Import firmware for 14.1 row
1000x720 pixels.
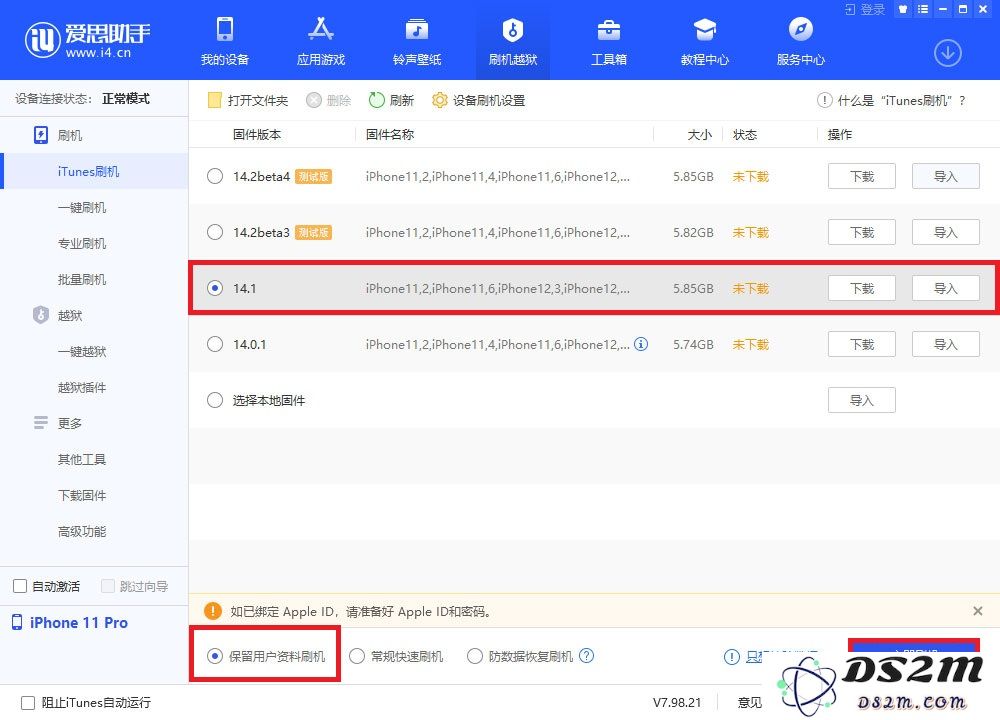pyautogui.click(x=946, y=288)
